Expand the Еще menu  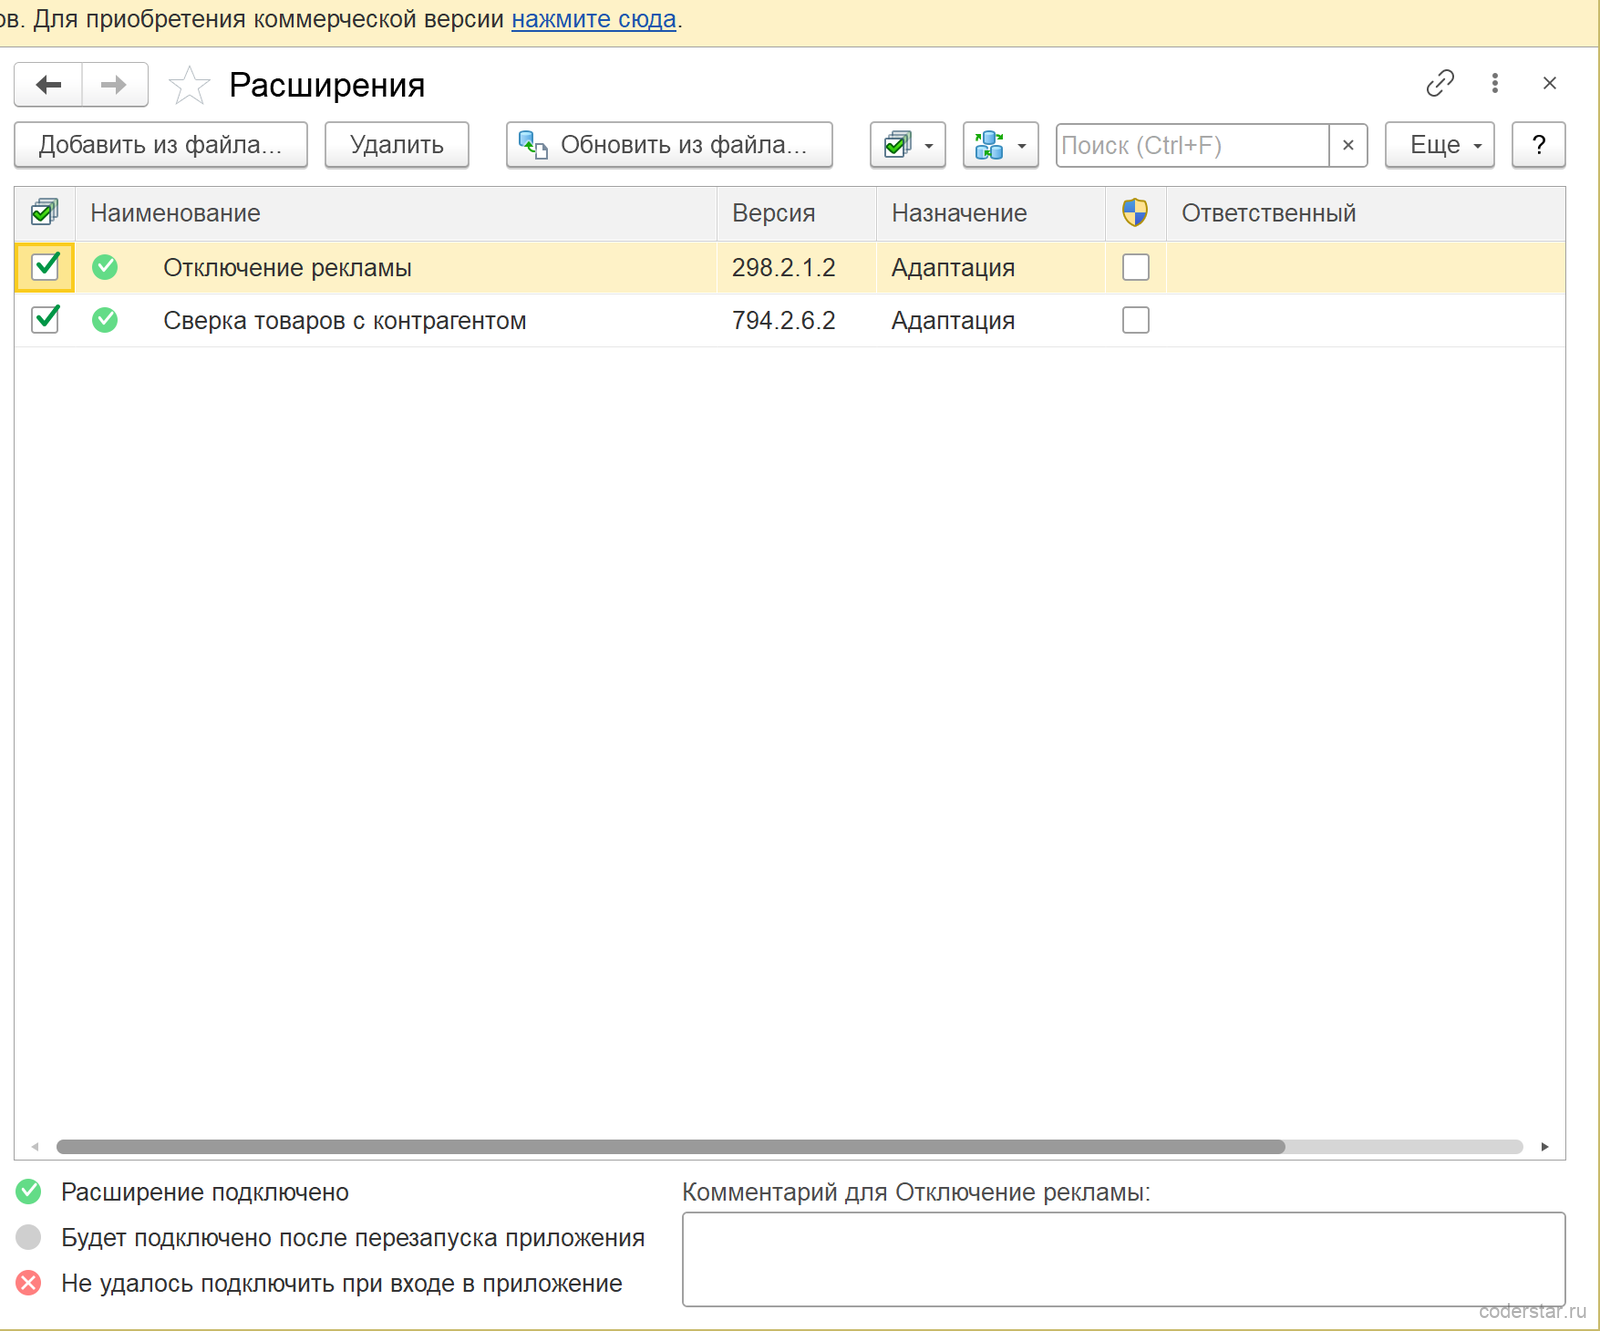pyautogui.click(x=1440, y=145)
